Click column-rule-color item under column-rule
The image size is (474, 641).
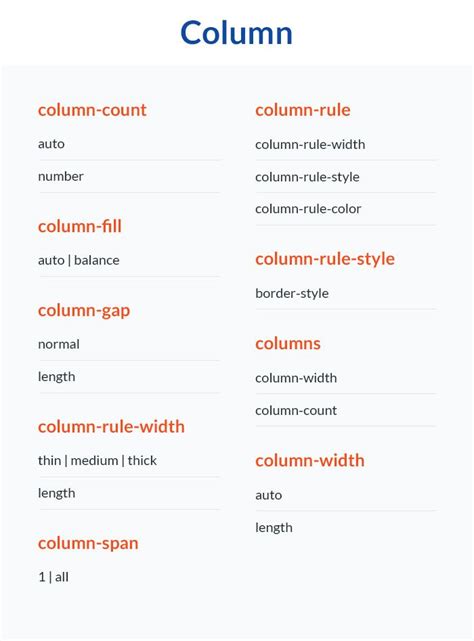pyautogui.click(x=308, y=209)
